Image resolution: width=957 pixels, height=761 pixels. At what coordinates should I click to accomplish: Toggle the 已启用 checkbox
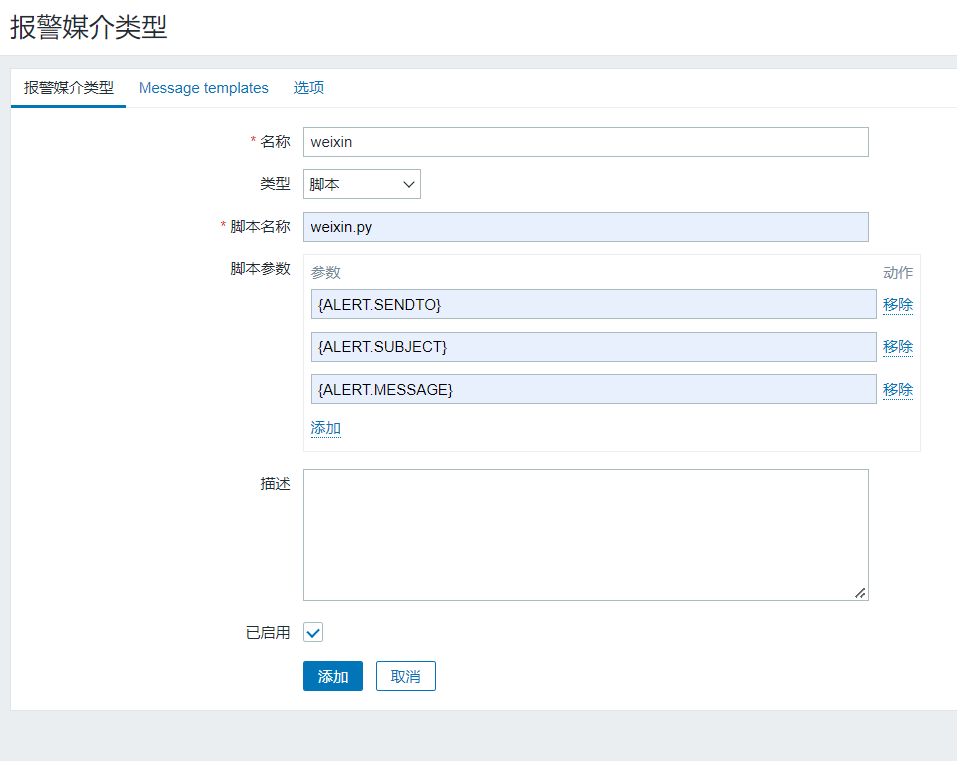click(313, 632)
